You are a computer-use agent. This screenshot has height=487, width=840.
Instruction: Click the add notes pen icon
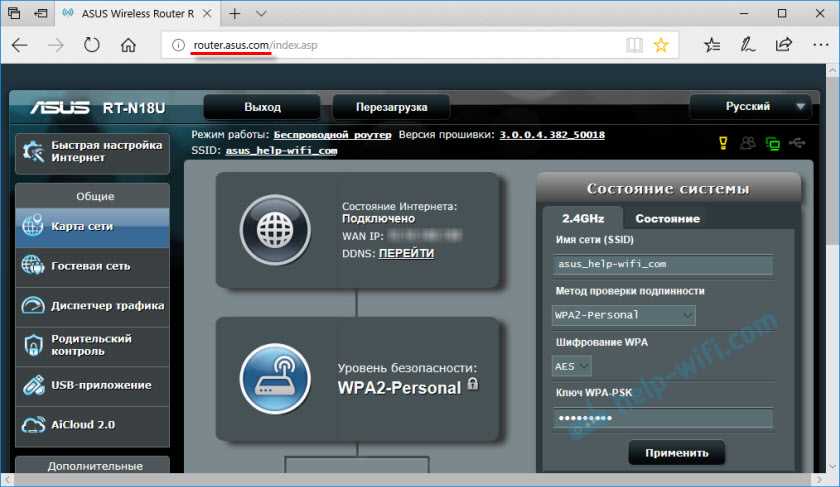[747, 45]
